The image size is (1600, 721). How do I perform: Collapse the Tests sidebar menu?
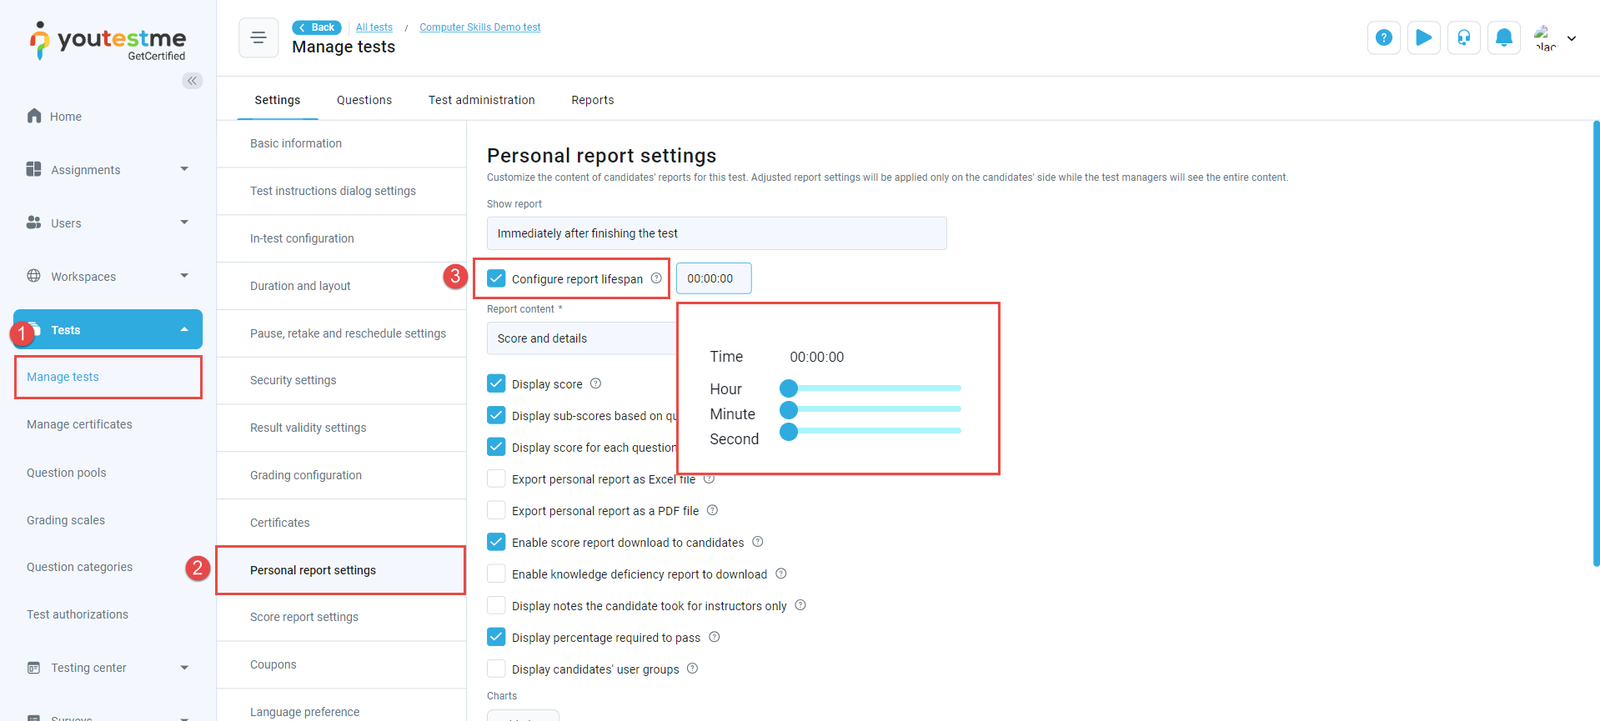coord(184,329)
